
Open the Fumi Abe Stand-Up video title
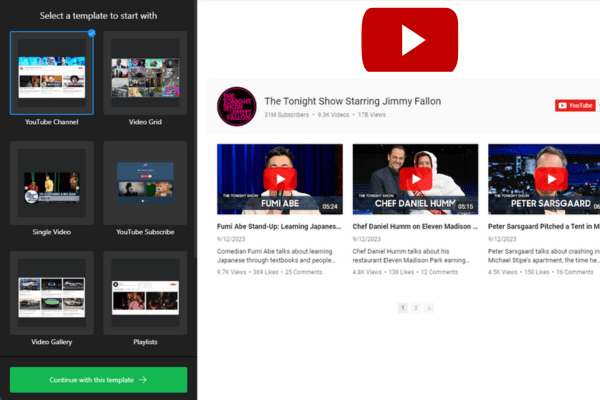pos(279,227)
